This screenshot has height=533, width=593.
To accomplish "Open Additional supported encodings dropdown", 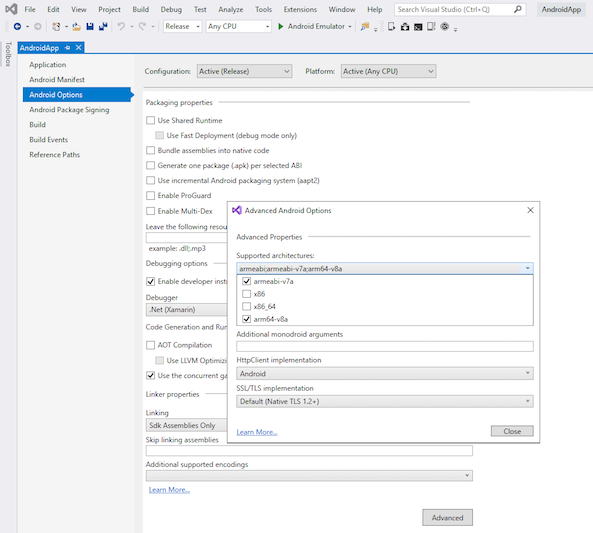I will [309, 476].
